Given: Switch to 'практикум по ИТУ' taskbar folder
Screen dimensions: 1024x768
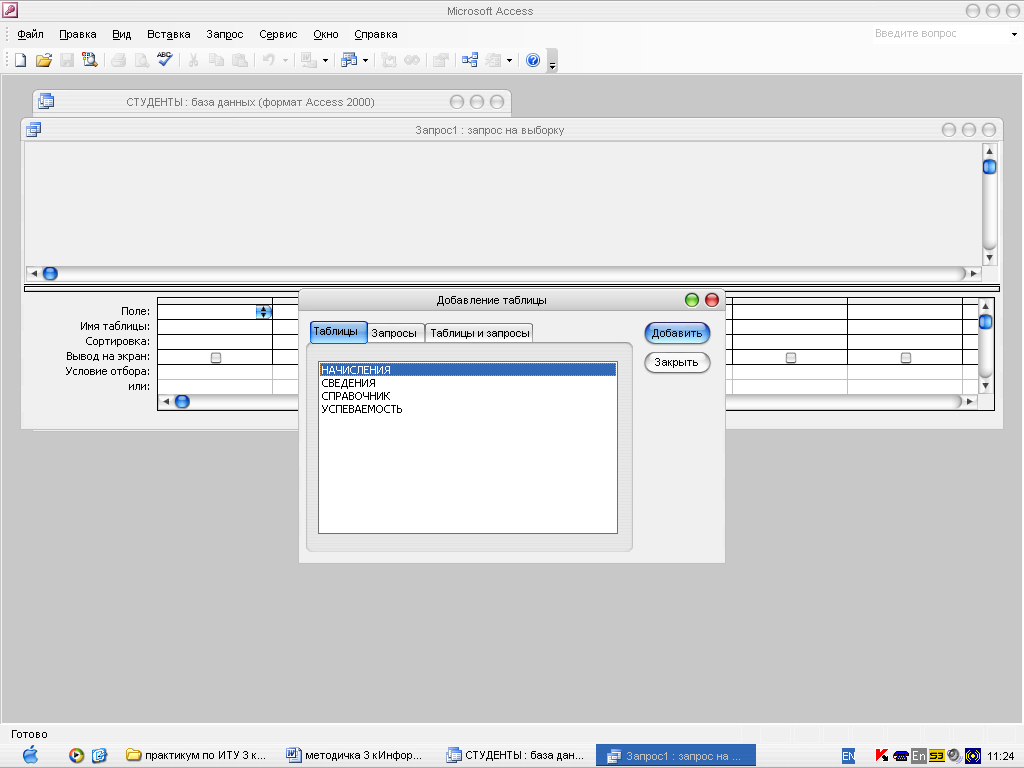Looking at the screenshot, I should (x=196, y=756).
